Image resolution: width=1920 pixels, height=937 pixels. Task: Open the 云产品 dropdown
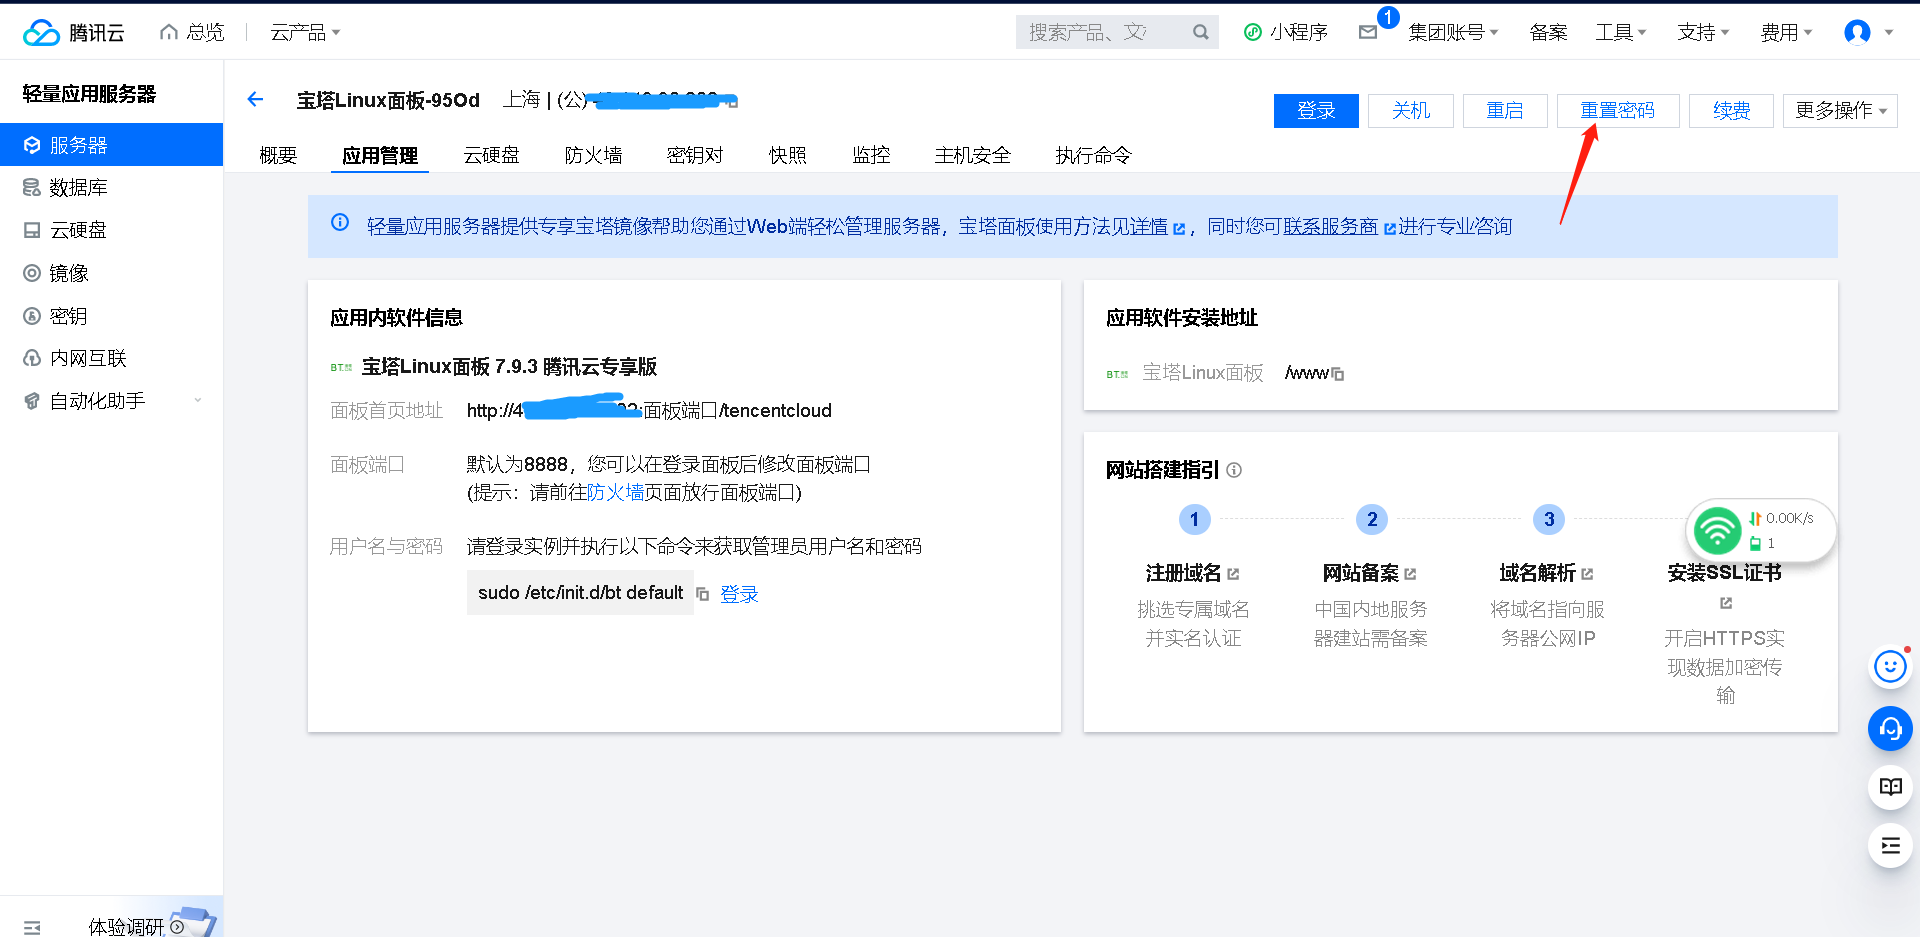pos(305,32)
